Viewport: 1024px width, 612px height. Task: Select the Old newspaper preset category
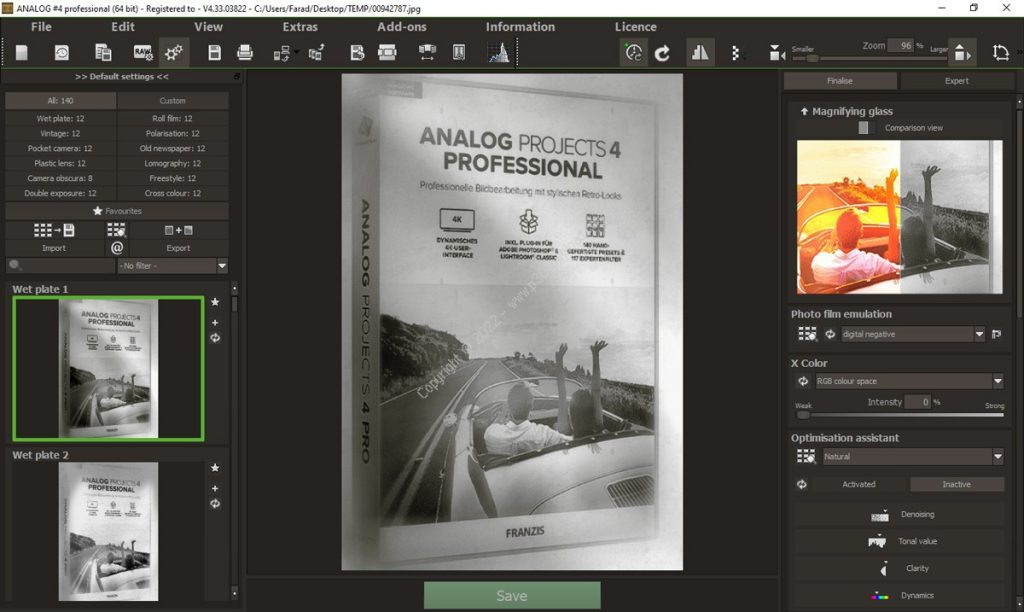click(x=171, y=147)
